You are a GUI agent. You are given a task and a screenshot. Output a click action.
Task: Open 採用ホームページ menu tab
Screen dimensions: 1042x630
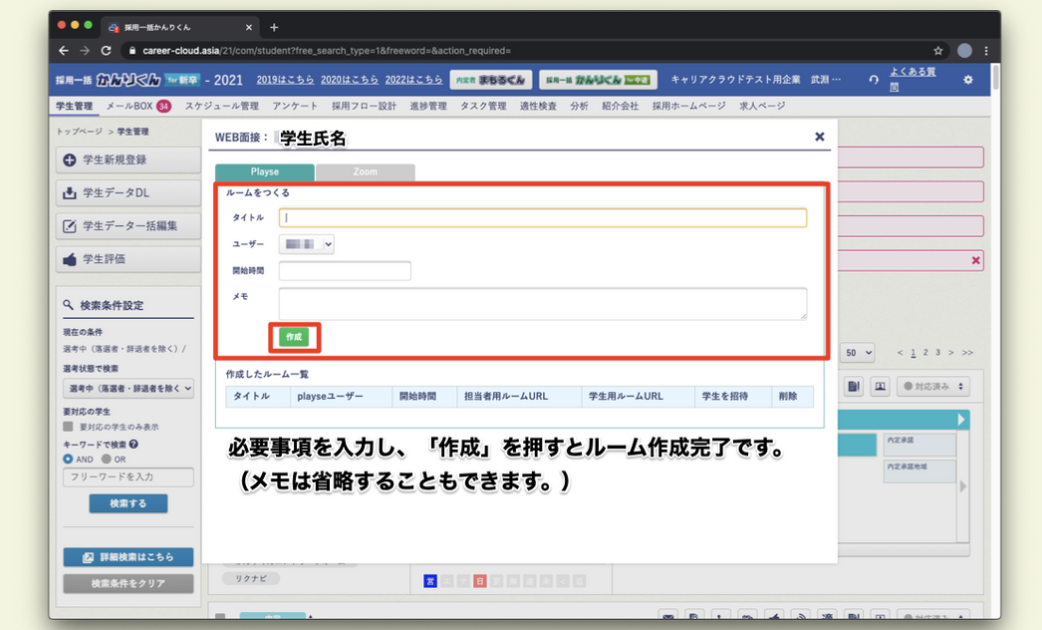tap(688, 106)
